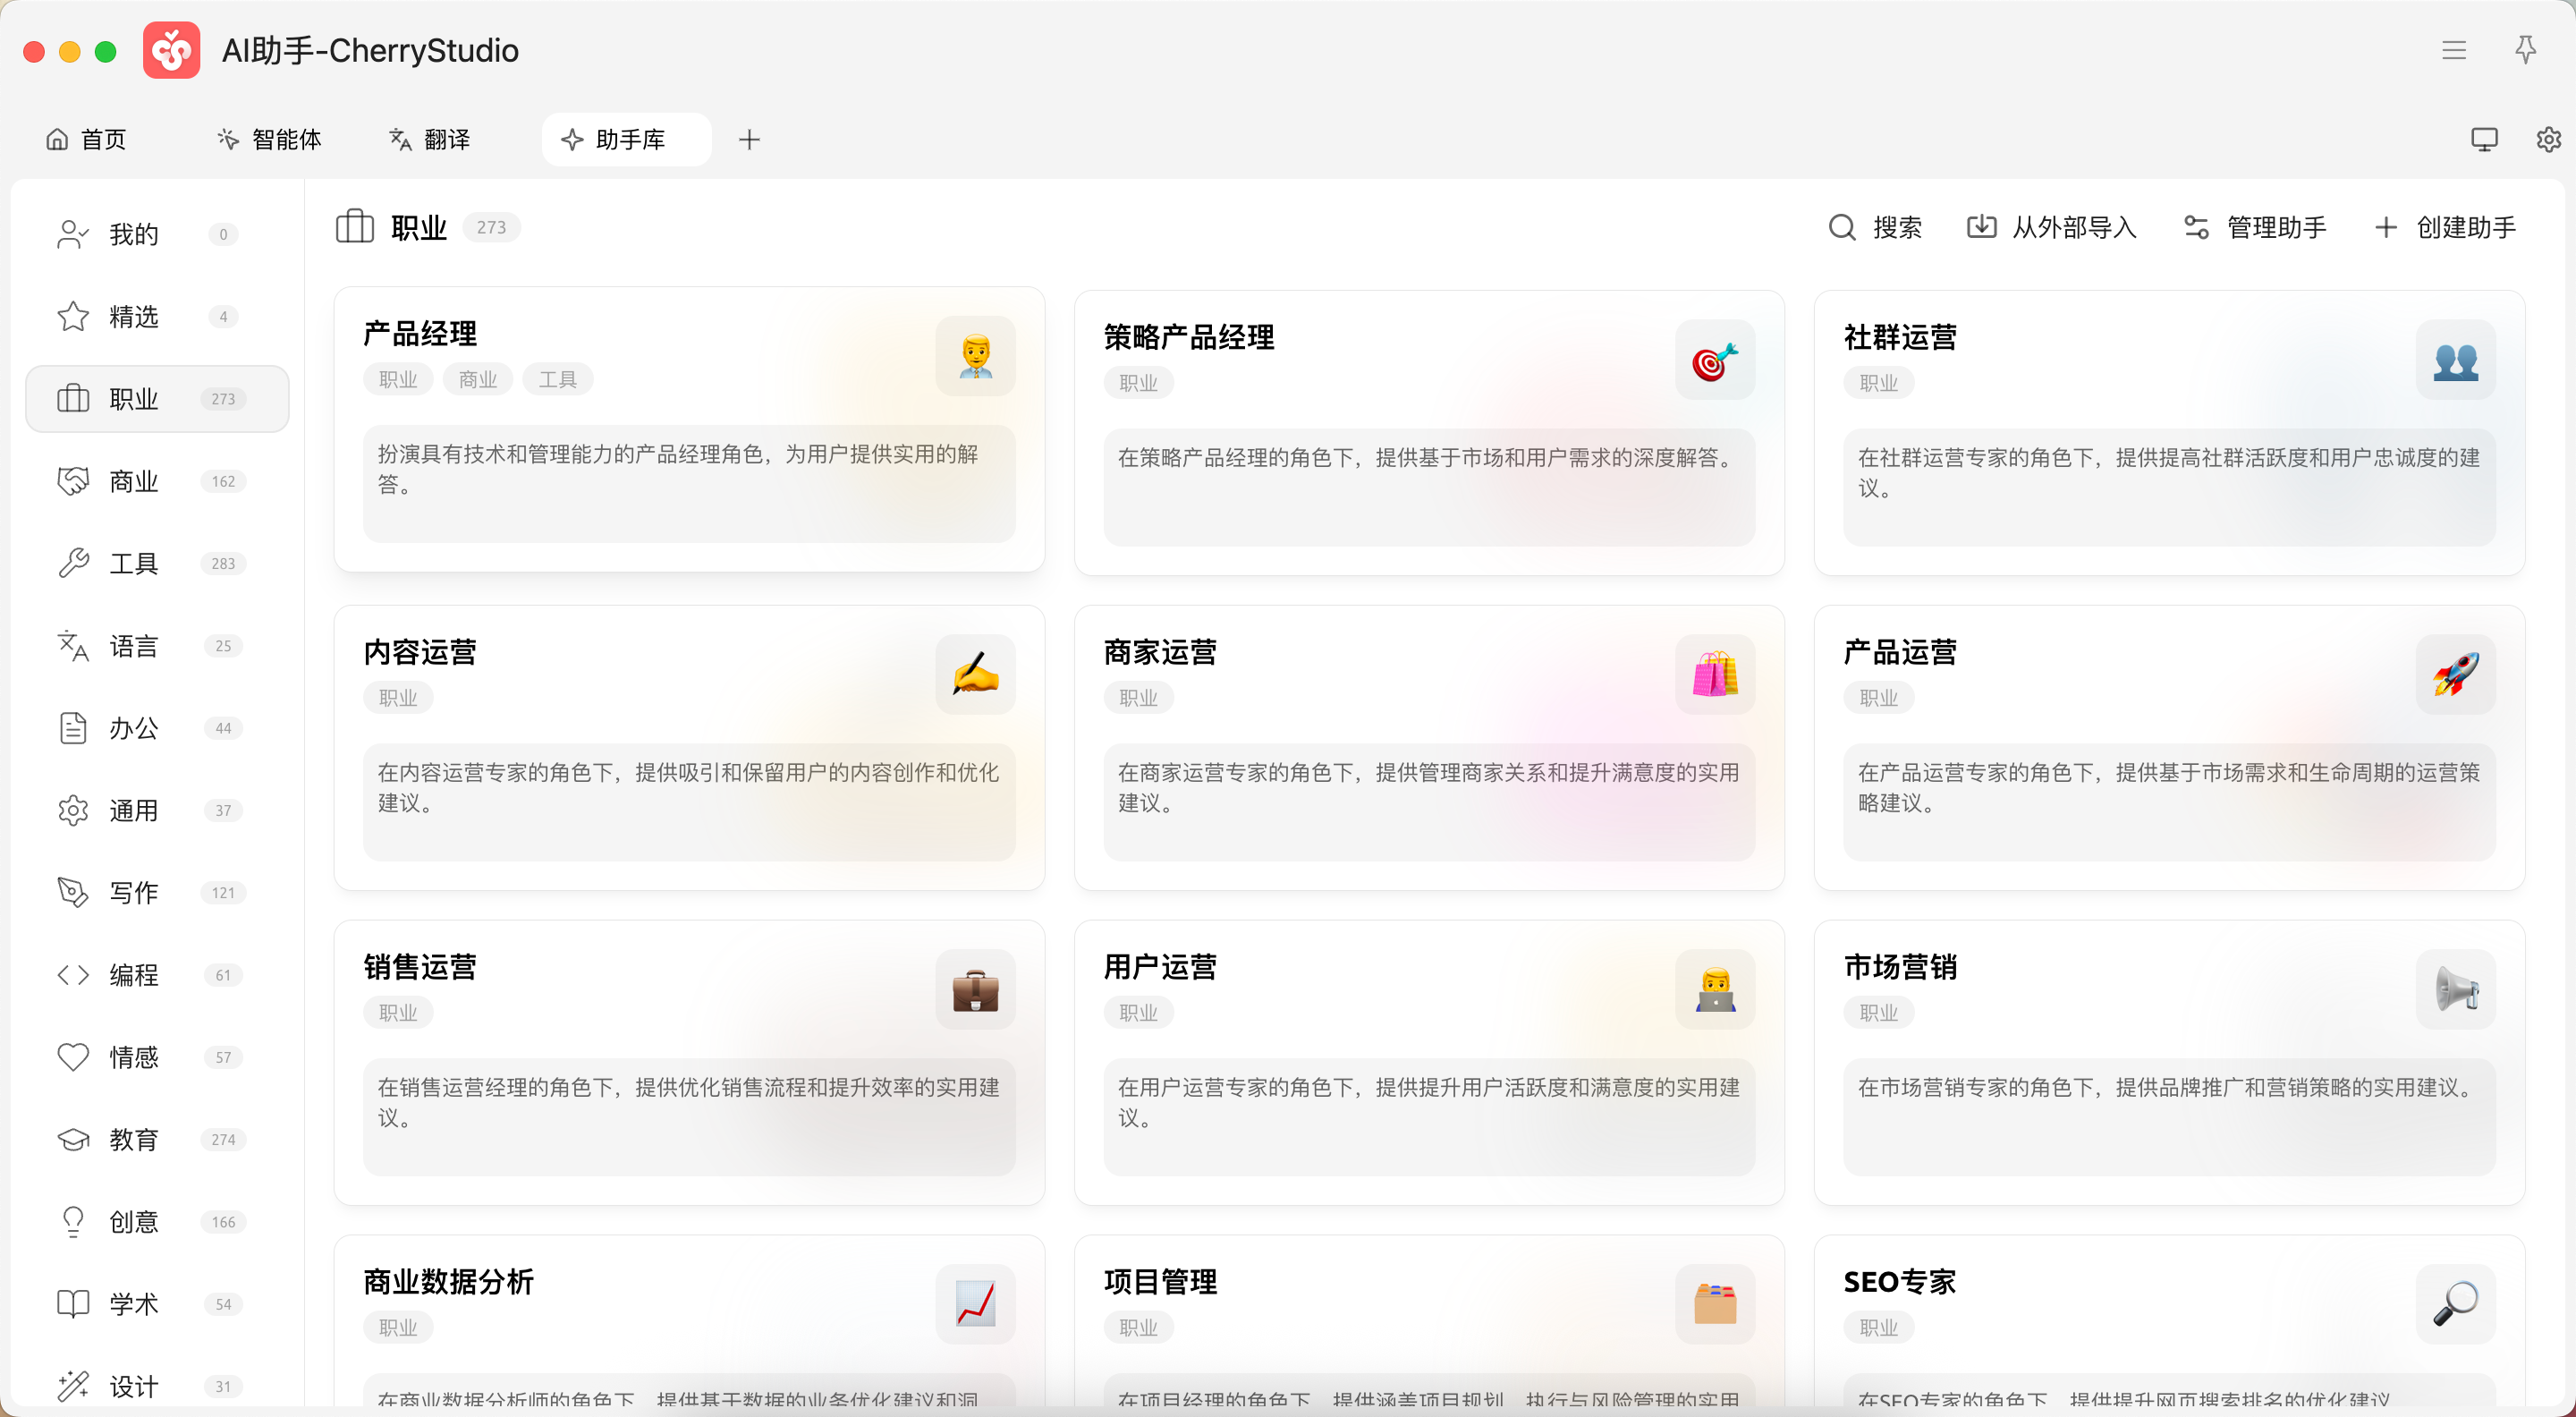Click the 商业 tag on 产品经理 card
This screenshot has height=1417, width=2576.
(478, 380)
